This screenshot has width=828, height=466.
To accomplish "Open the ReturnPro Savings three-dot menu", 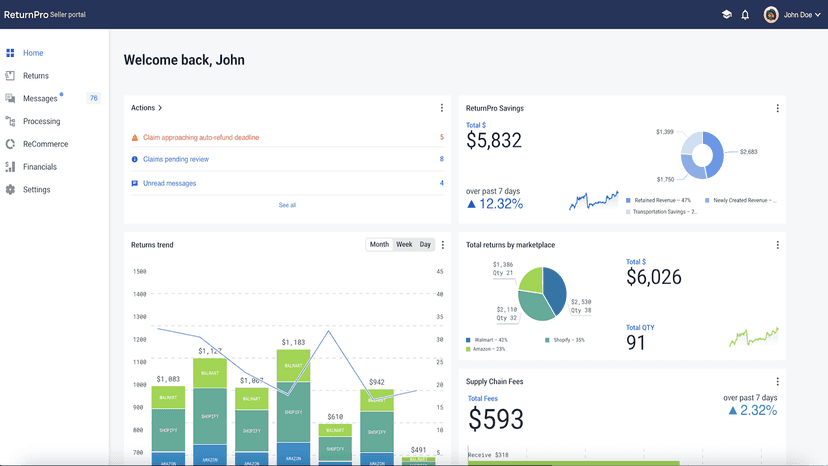I will [777, 108].
